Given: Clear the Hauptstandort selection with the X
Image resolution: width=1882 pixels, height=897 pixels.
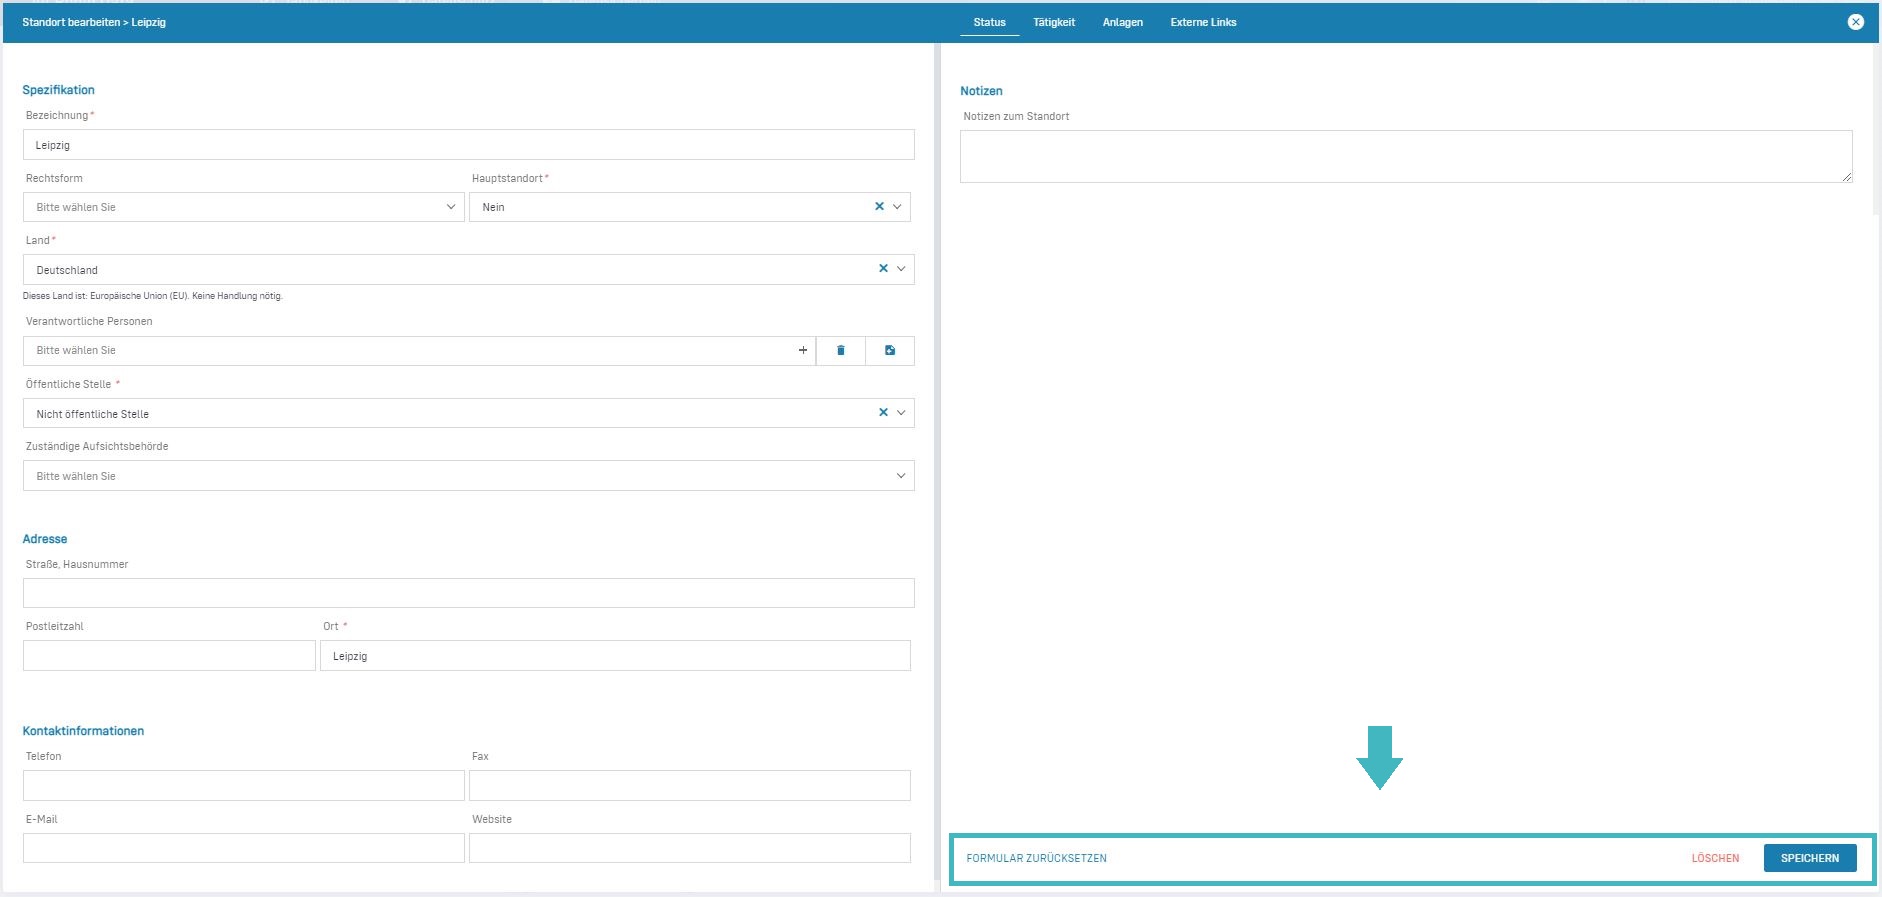Looking at the screenshot, I should pos(879,207).
